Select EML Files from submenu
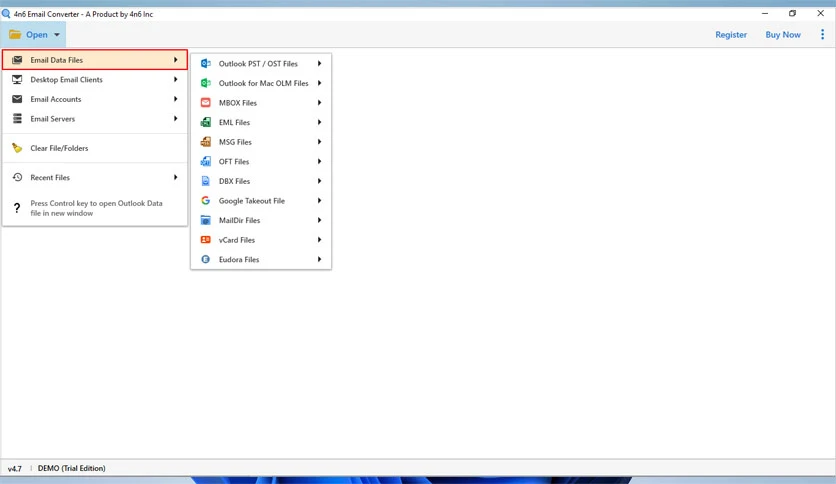Viewport: 836px width, 484px height. (x=261, y=122)
